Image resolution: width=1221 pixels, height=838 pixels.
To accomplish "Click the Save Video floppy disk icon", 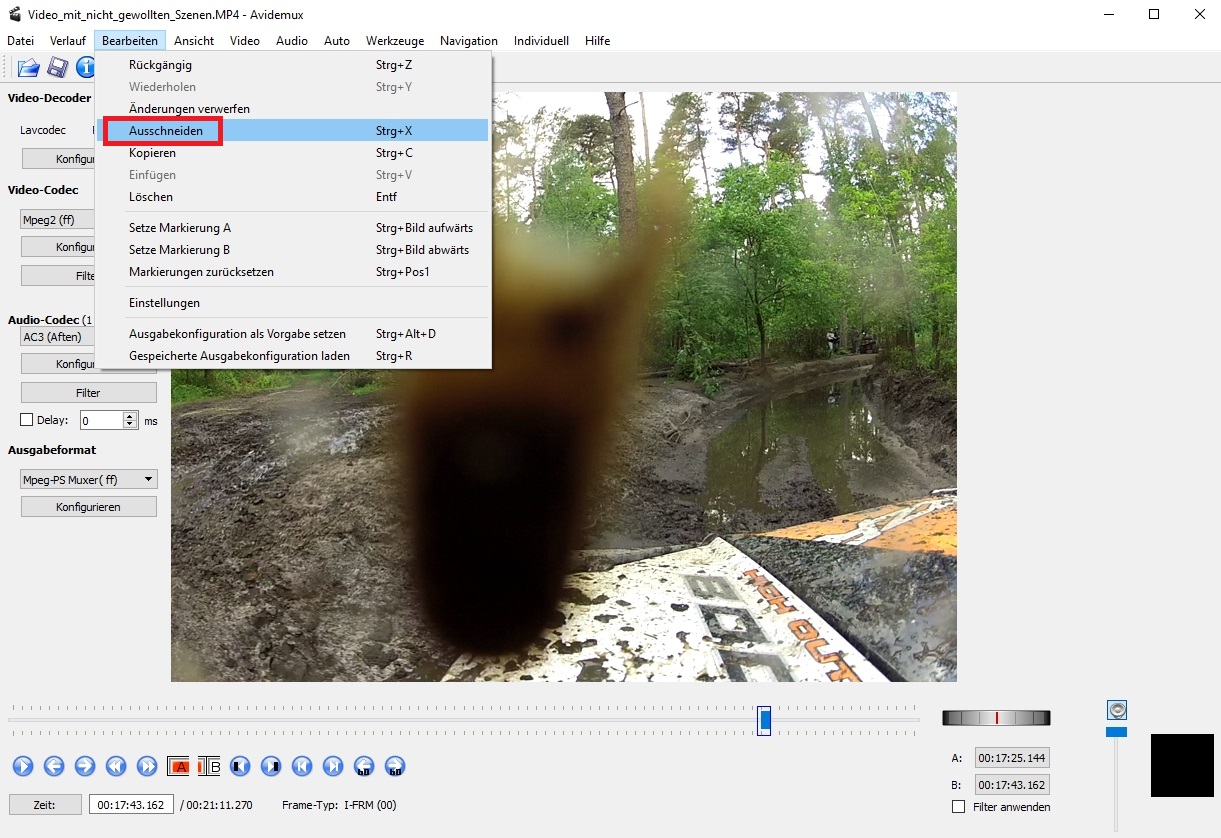I will 57,68.
